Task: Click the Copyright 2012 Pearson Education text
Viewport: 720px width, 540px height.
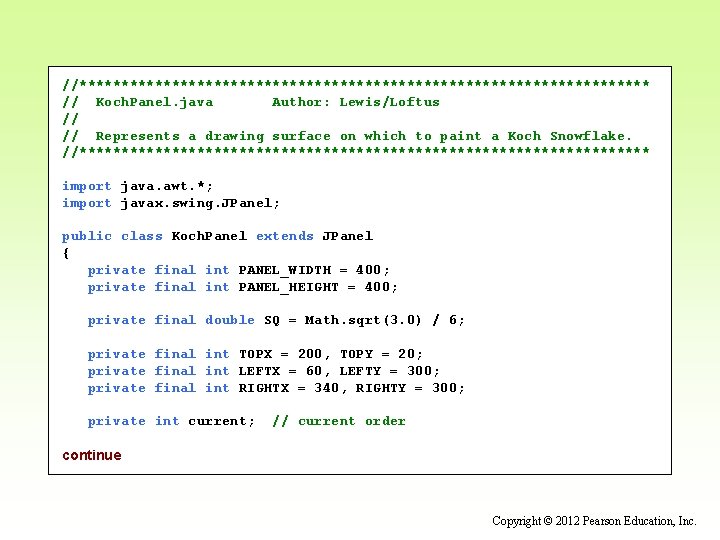Action: [x=594, y=521]
